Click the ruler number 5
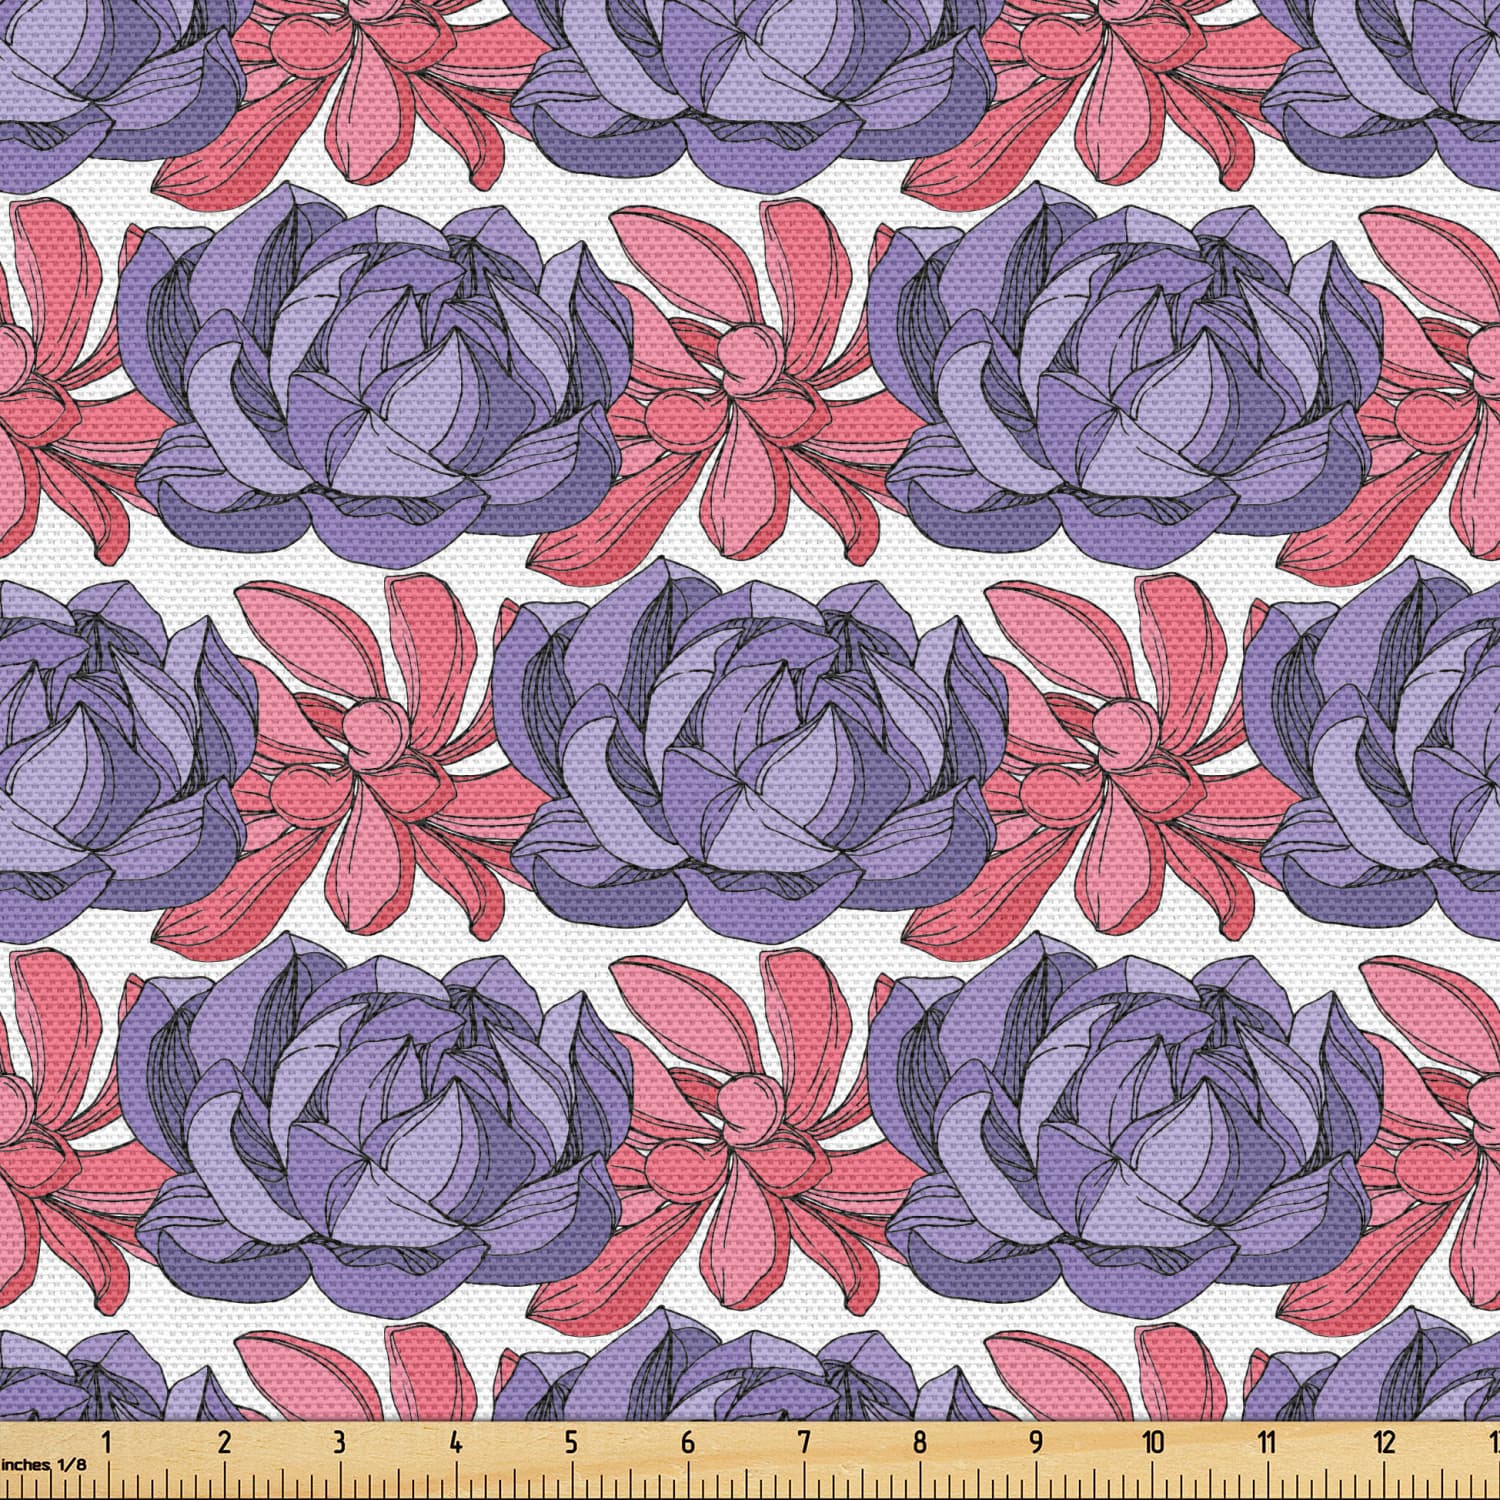 pyautogui.click(x=571, y=1442)
